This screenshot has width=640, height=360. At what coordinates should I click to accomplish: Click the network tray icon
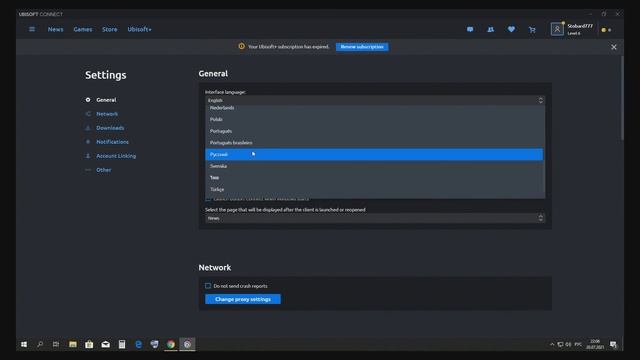coord(560,344)
